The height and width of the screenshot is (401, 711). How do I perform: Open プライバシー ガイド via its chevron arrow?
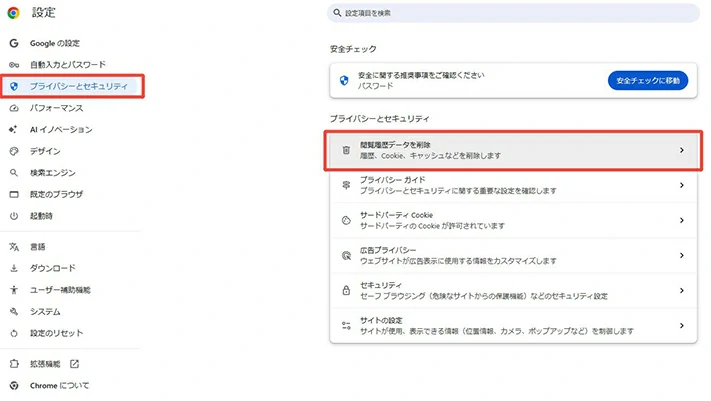point(681,185)
